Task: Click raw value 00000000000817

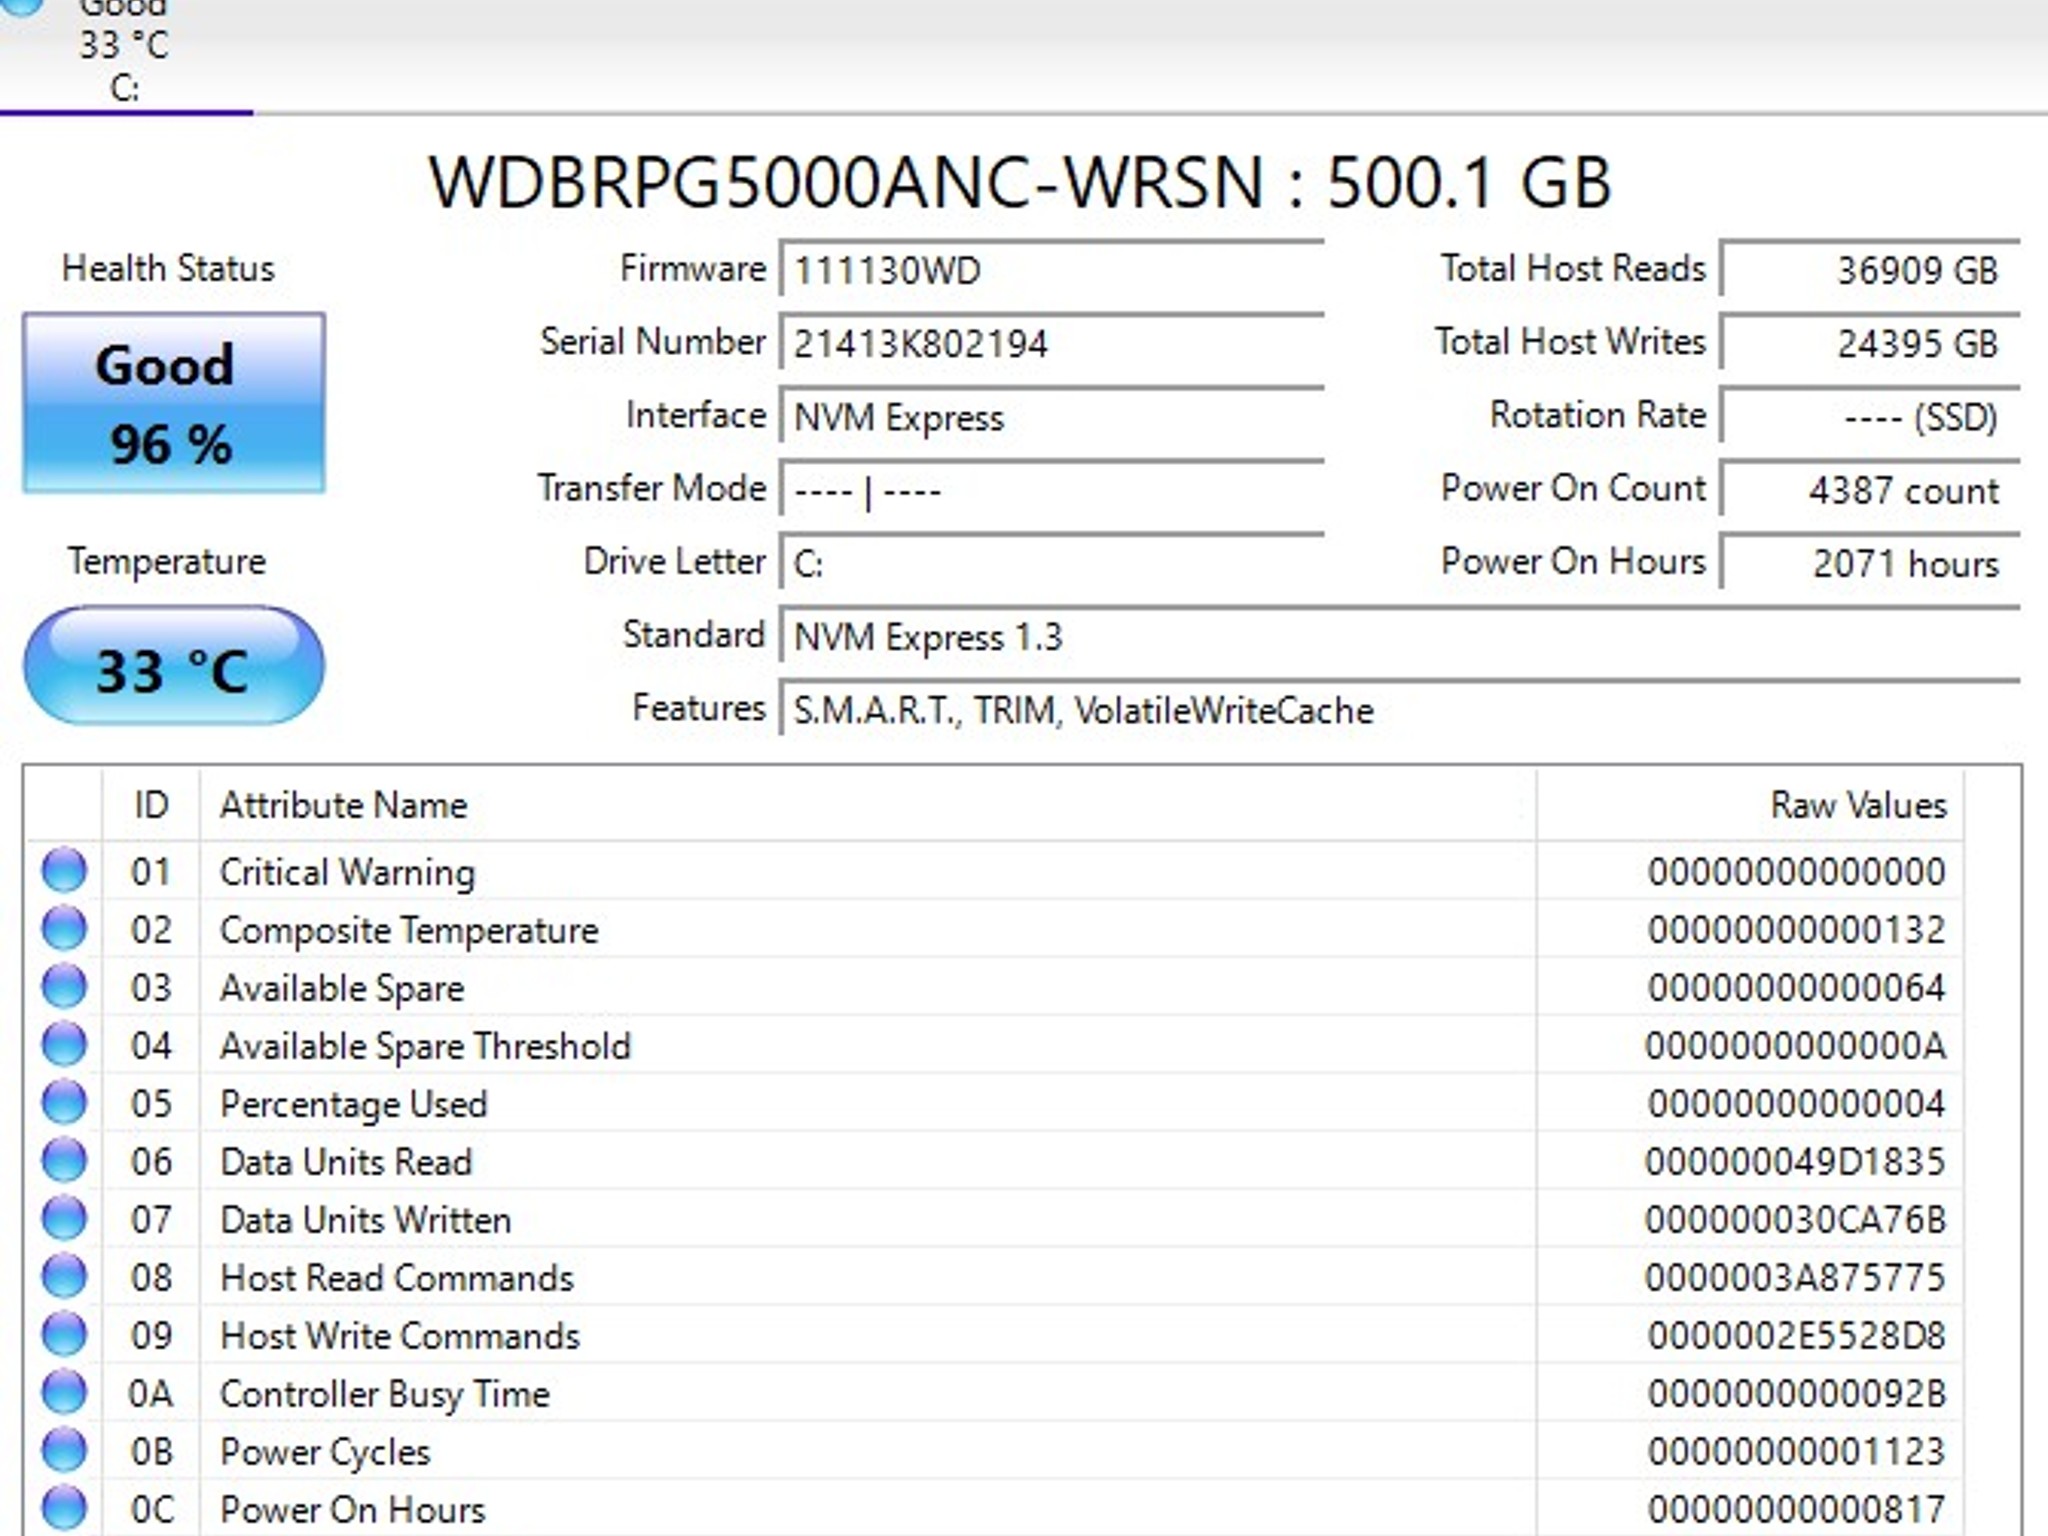Action: click(x=1796, y=1510)
